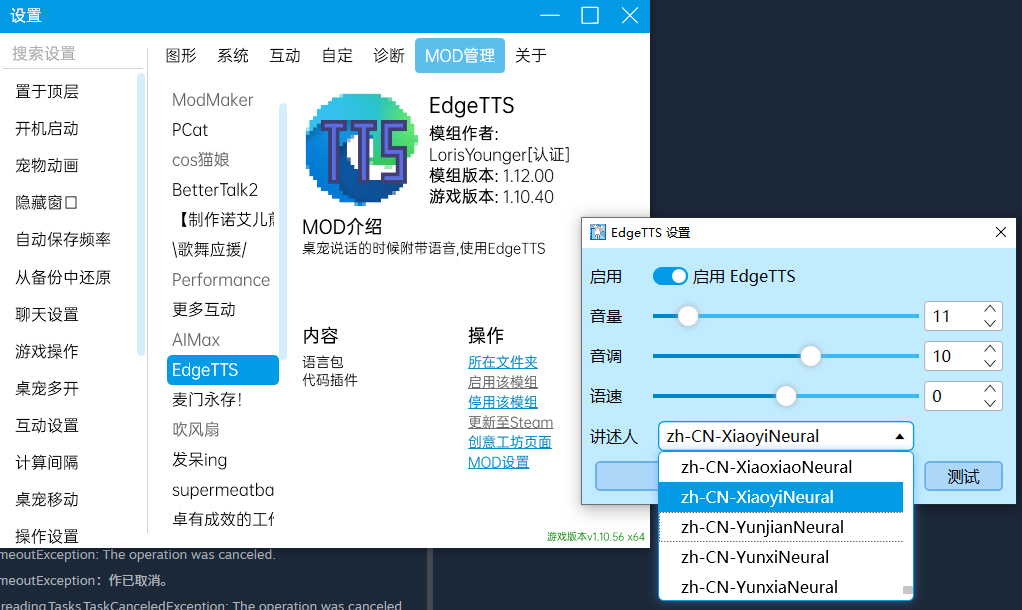Select Performance mod entry
This screenshot has height=610, width=1022.
222,280
